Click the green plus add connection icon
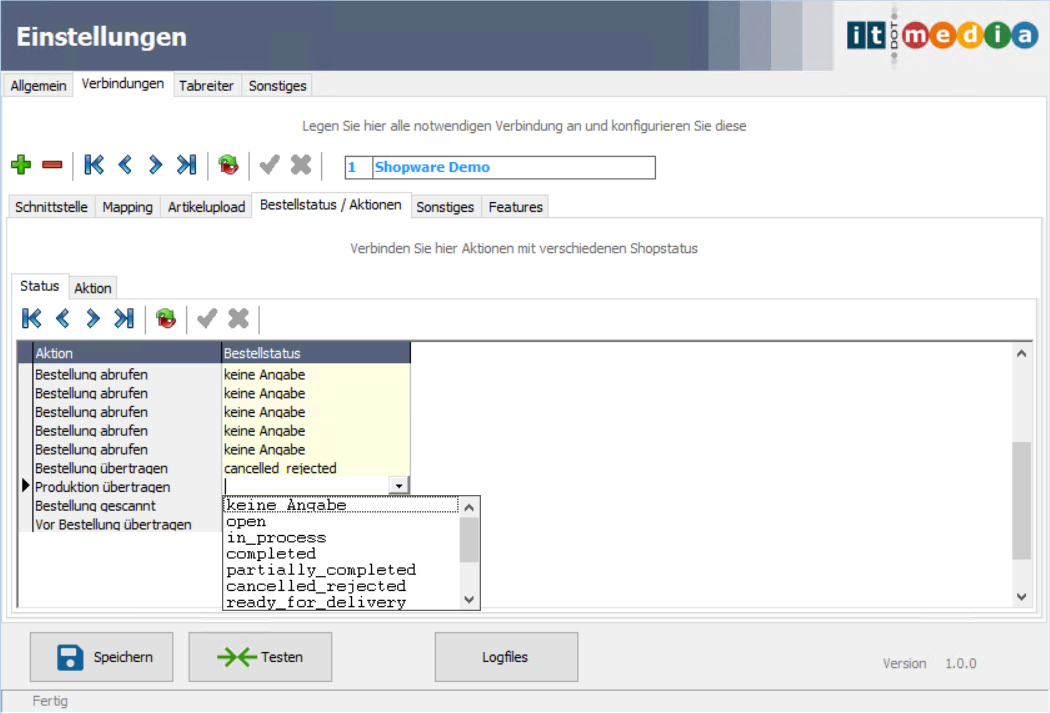Viewport: 1050px width, 714px height. coord(21,165)
